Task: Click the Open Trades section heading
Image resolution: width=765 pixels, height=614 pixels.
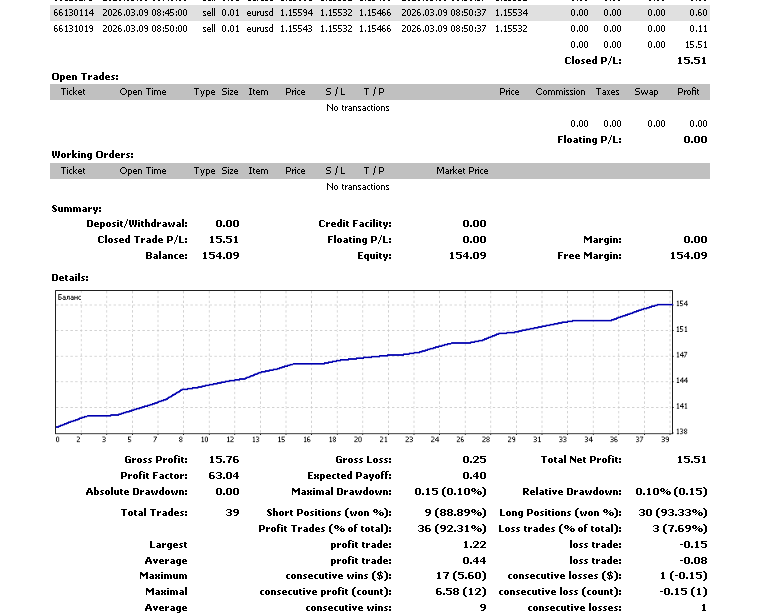Action: point(85,76)
